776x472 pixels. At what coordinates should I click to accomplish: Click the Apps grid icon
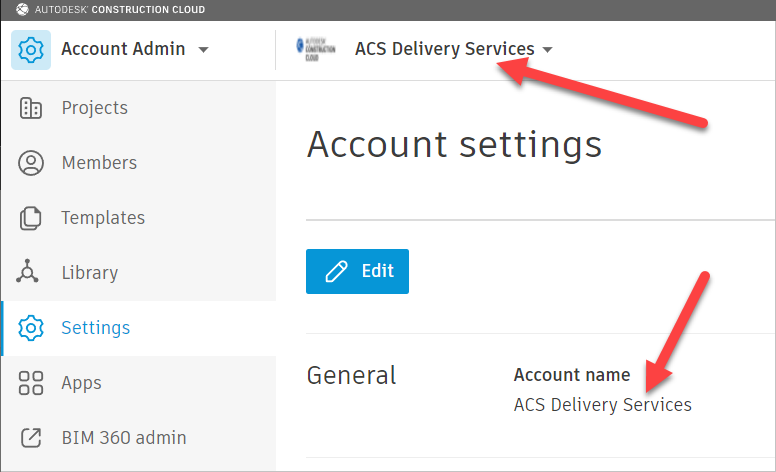(31, 383)
